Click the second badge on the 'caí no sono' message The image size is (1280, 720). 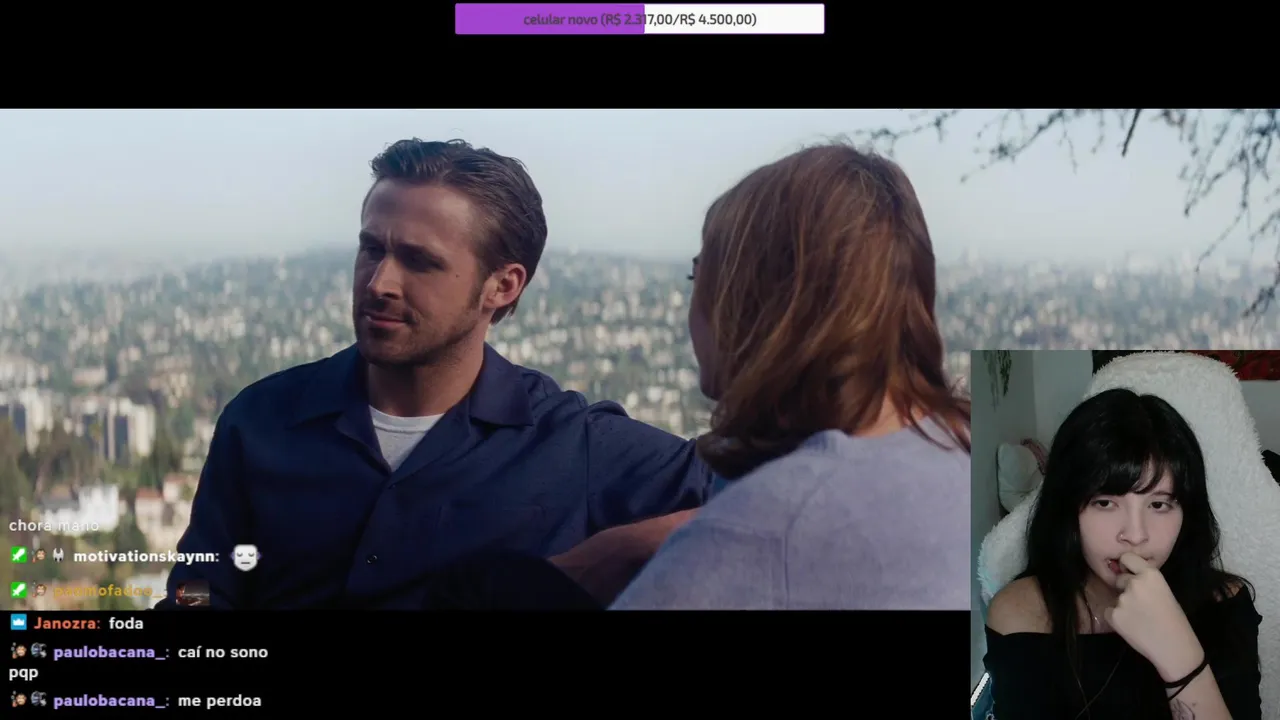(x=38, y=652)
